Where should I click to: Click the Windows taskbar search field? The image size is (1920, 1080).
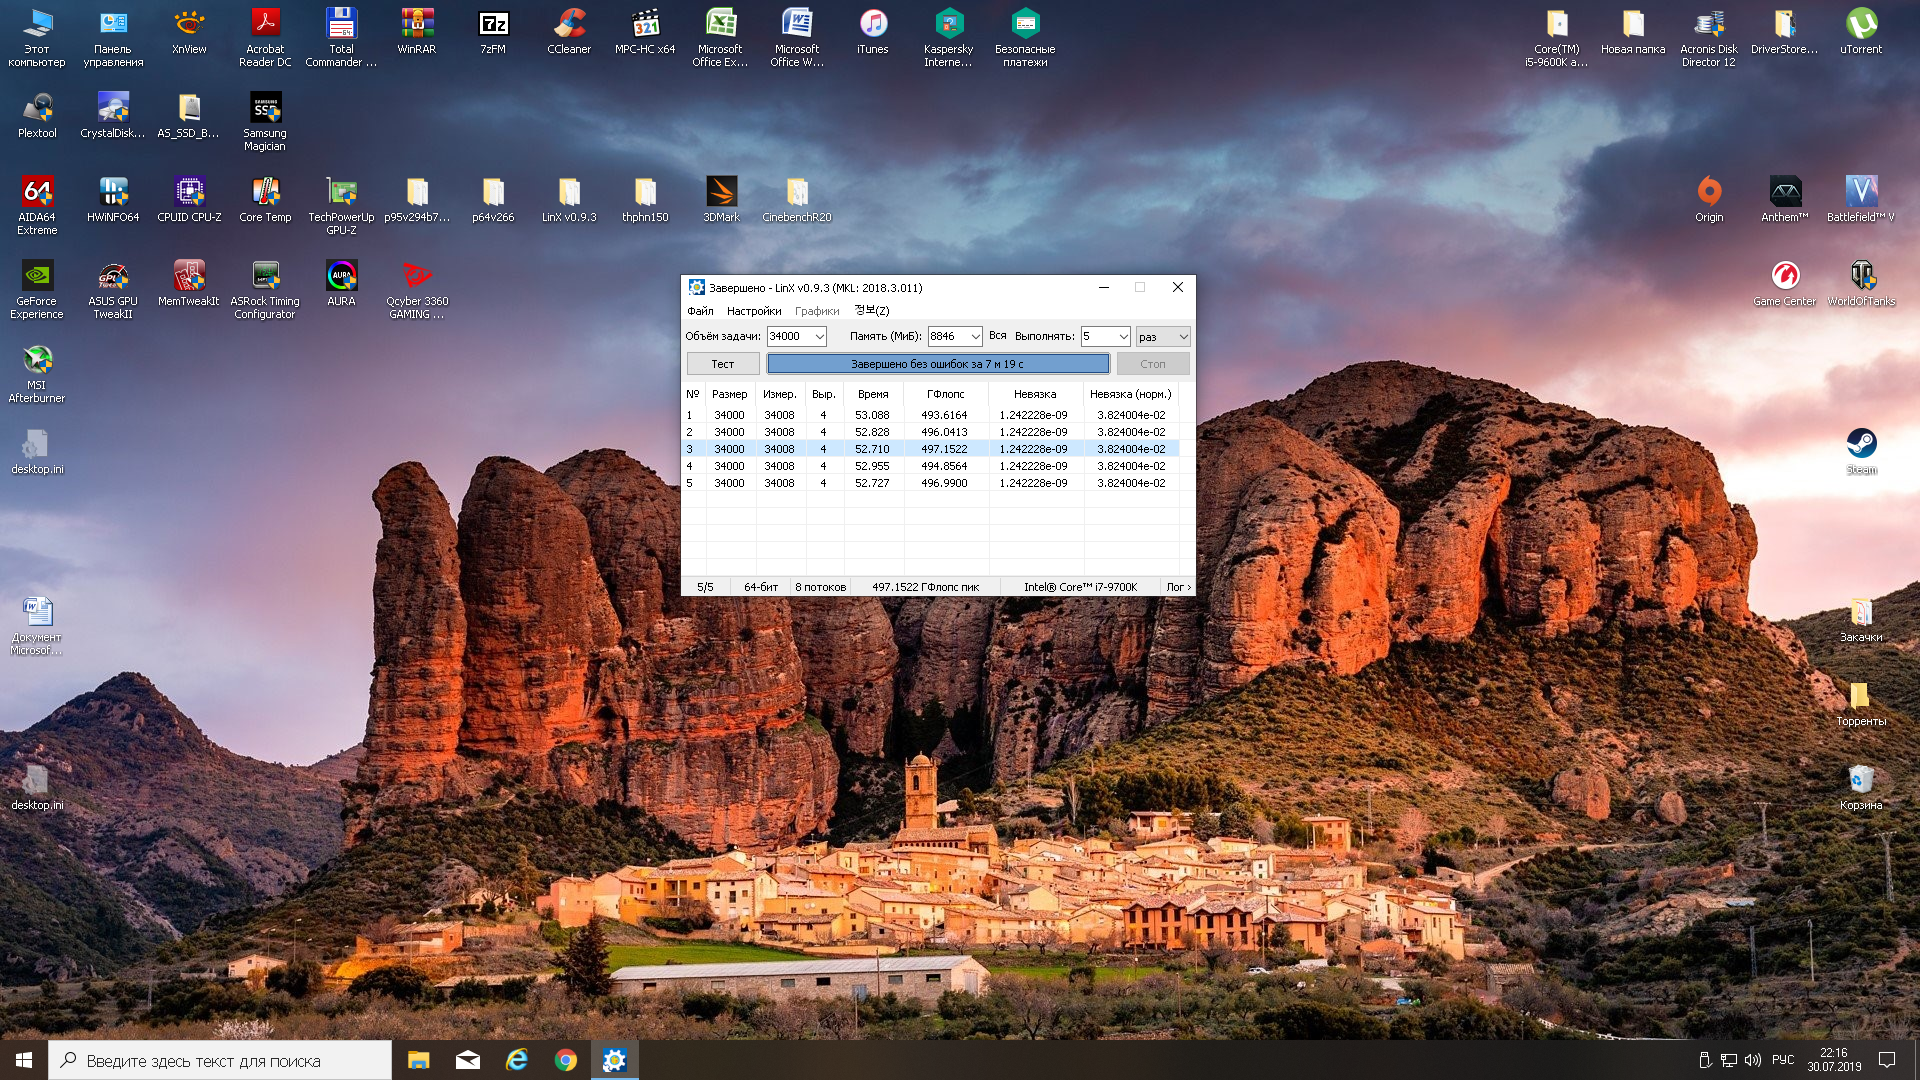(x=220, y=1060)
